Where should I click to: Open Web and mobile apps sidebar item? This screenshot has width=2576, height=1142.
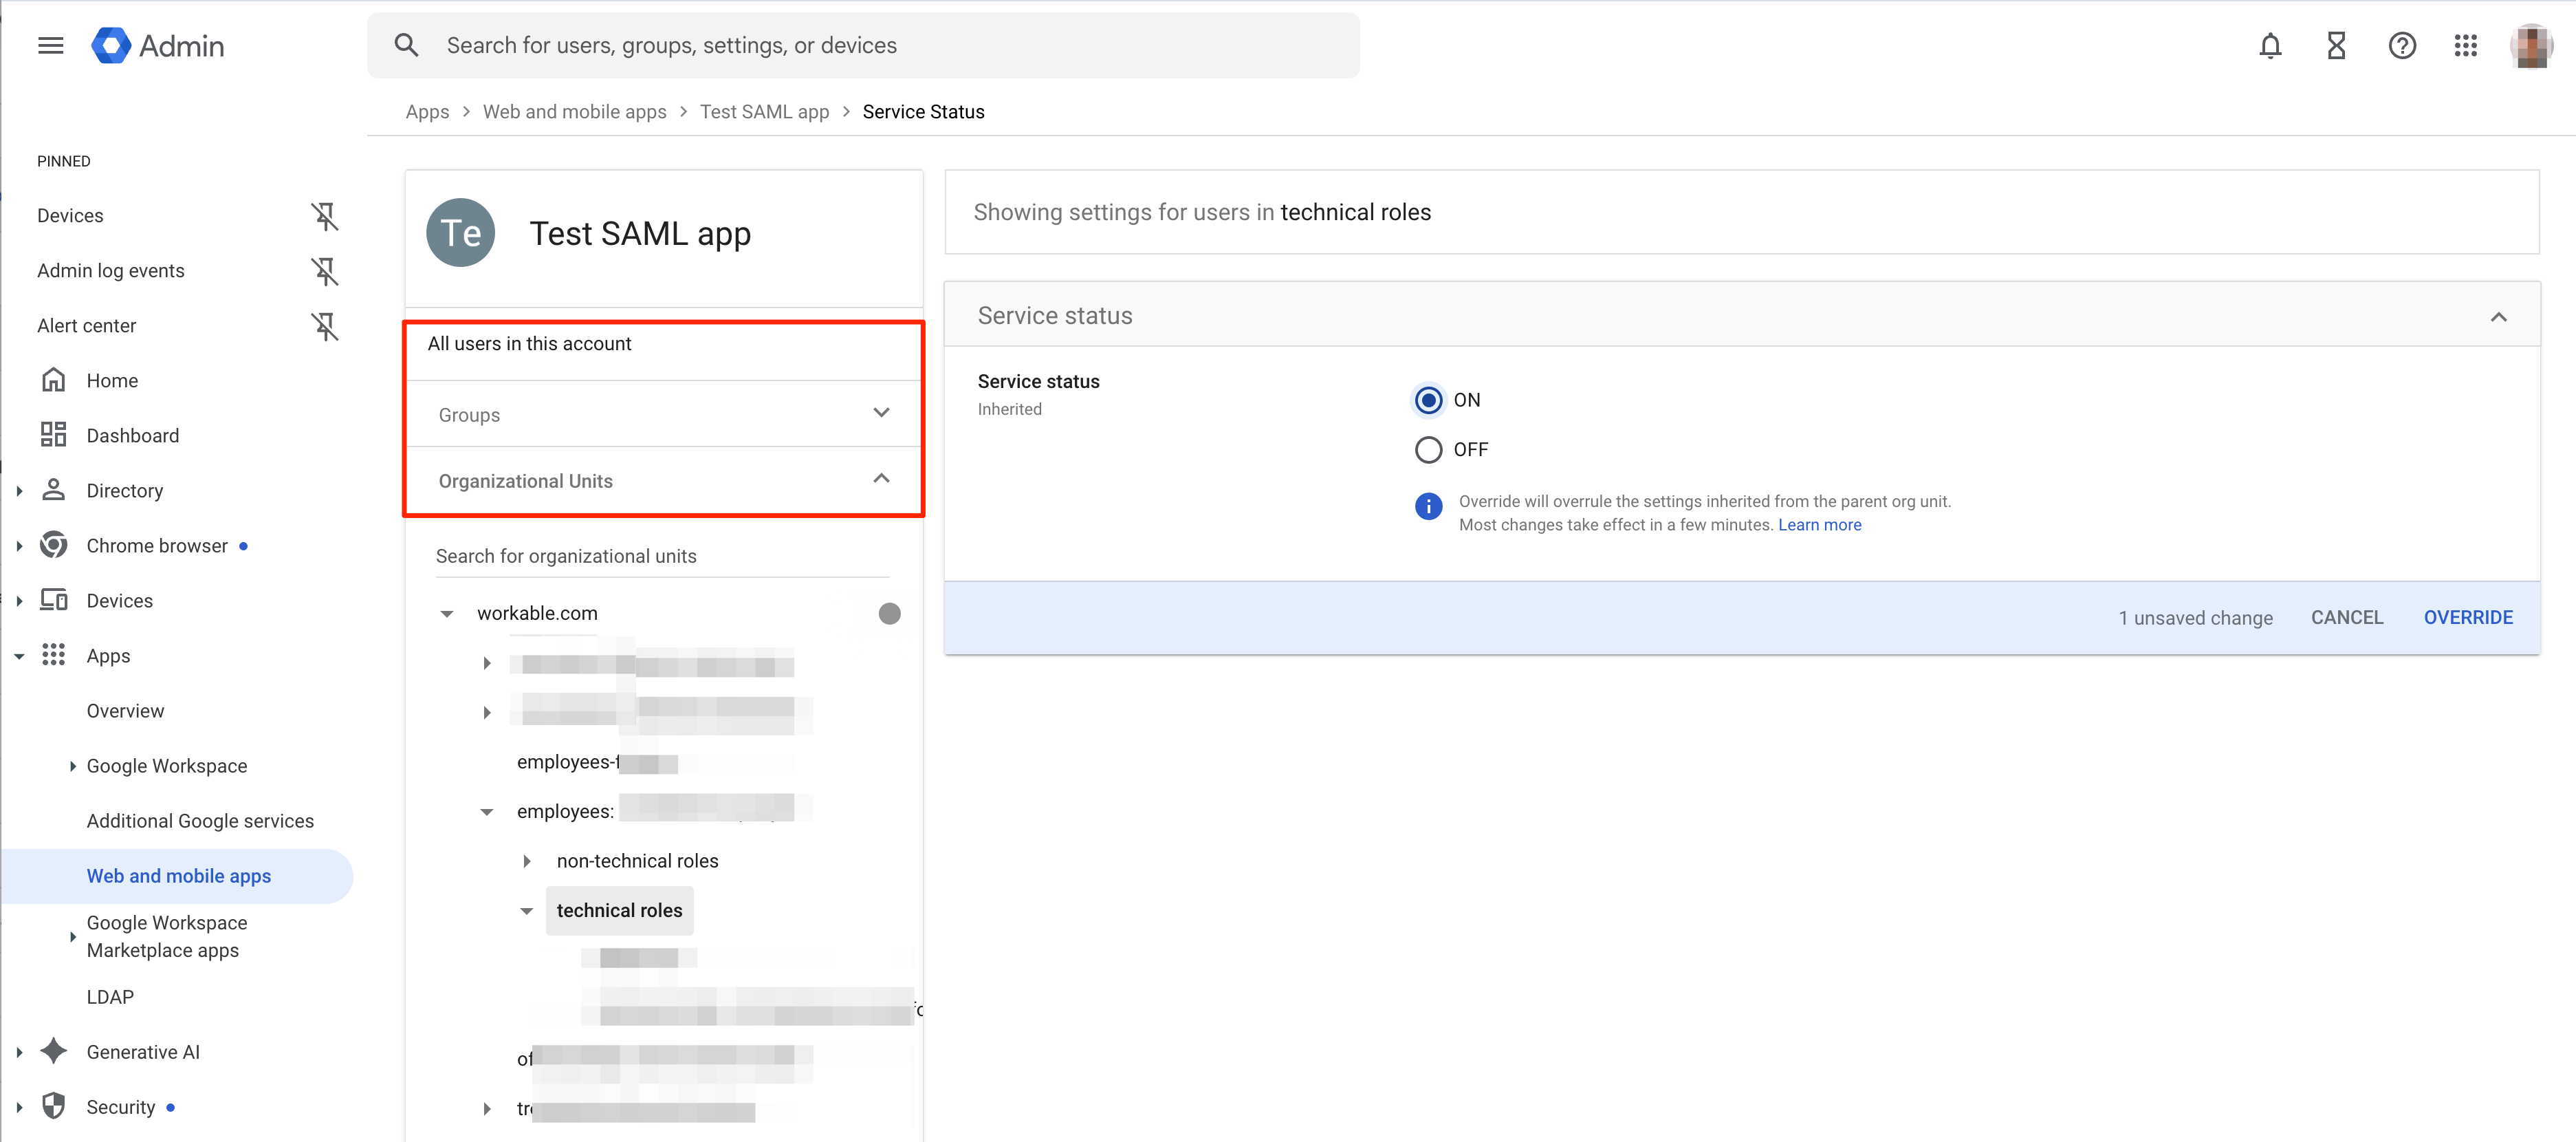[178, 876]
